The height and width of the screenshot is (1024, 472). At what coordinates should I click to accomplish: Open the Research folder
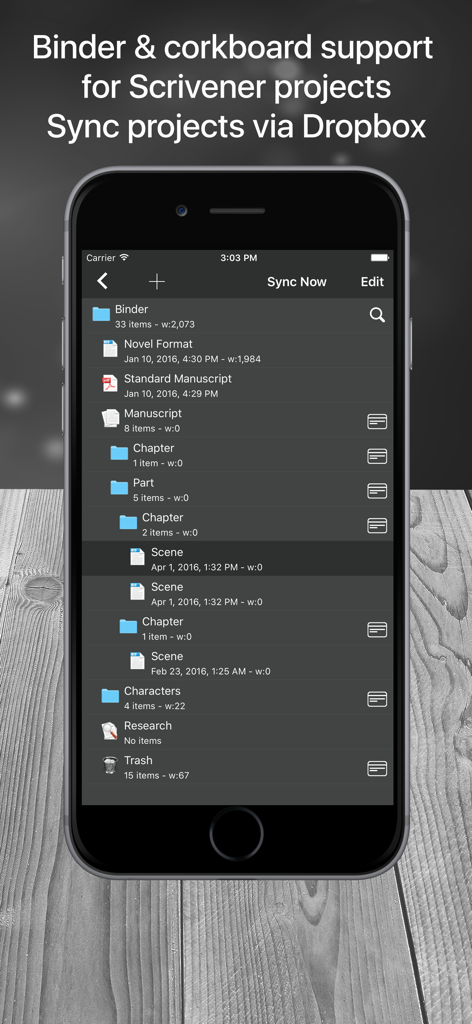pyautogui.click(x=238, y=732)
